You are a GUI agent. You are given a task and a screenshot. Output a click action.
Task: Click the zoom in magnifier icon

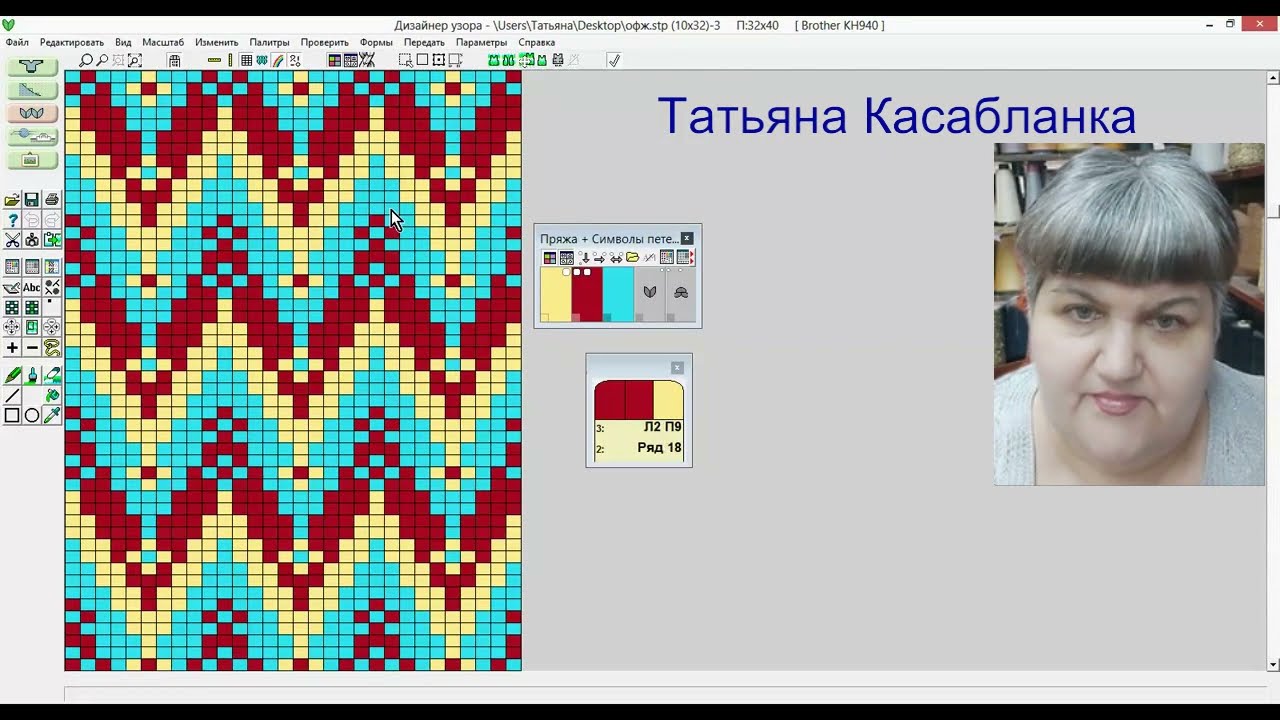coord(86,60)
